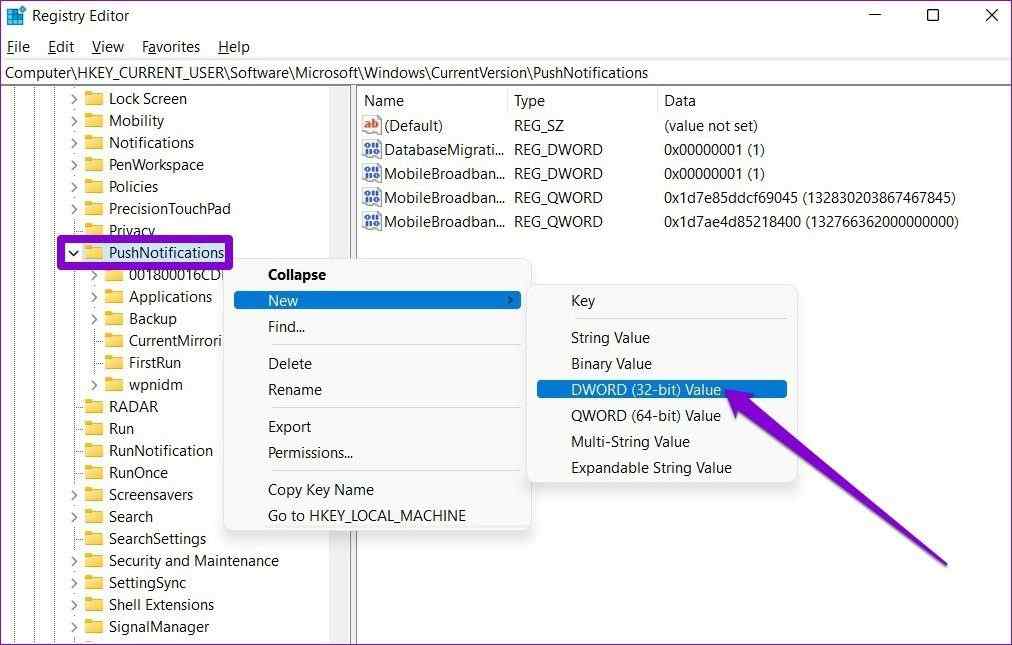Choose Rename in the context menu
Screen dimensions: 1012x645
click(377, 389)
